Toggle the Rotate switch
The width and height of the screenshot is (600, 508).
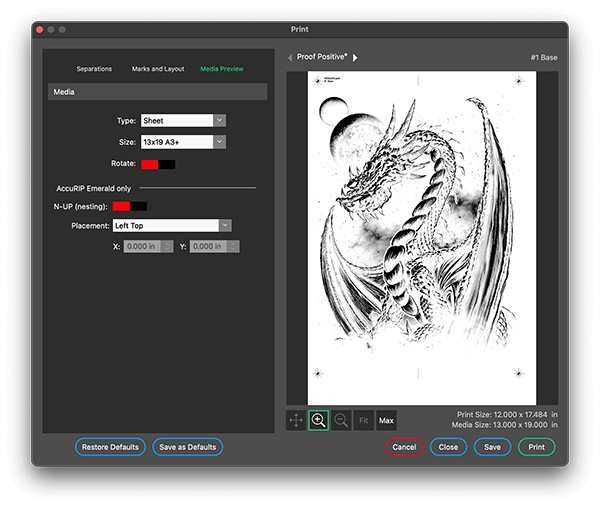pyautogui.click(x=158, y=164)
